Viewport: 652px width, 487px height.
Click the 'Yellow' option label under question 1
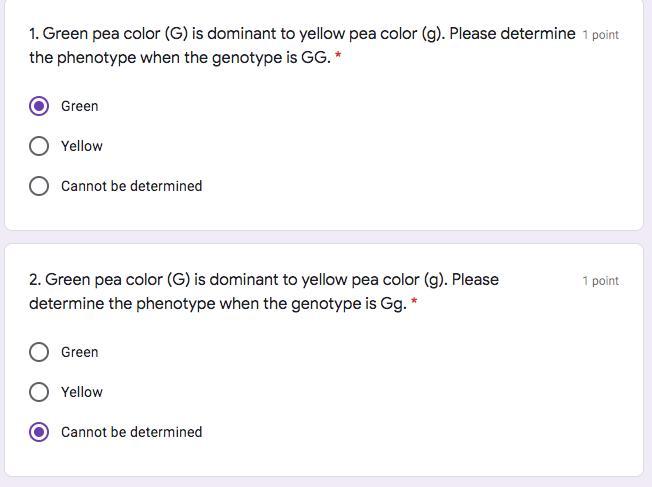tap(81, 146)
